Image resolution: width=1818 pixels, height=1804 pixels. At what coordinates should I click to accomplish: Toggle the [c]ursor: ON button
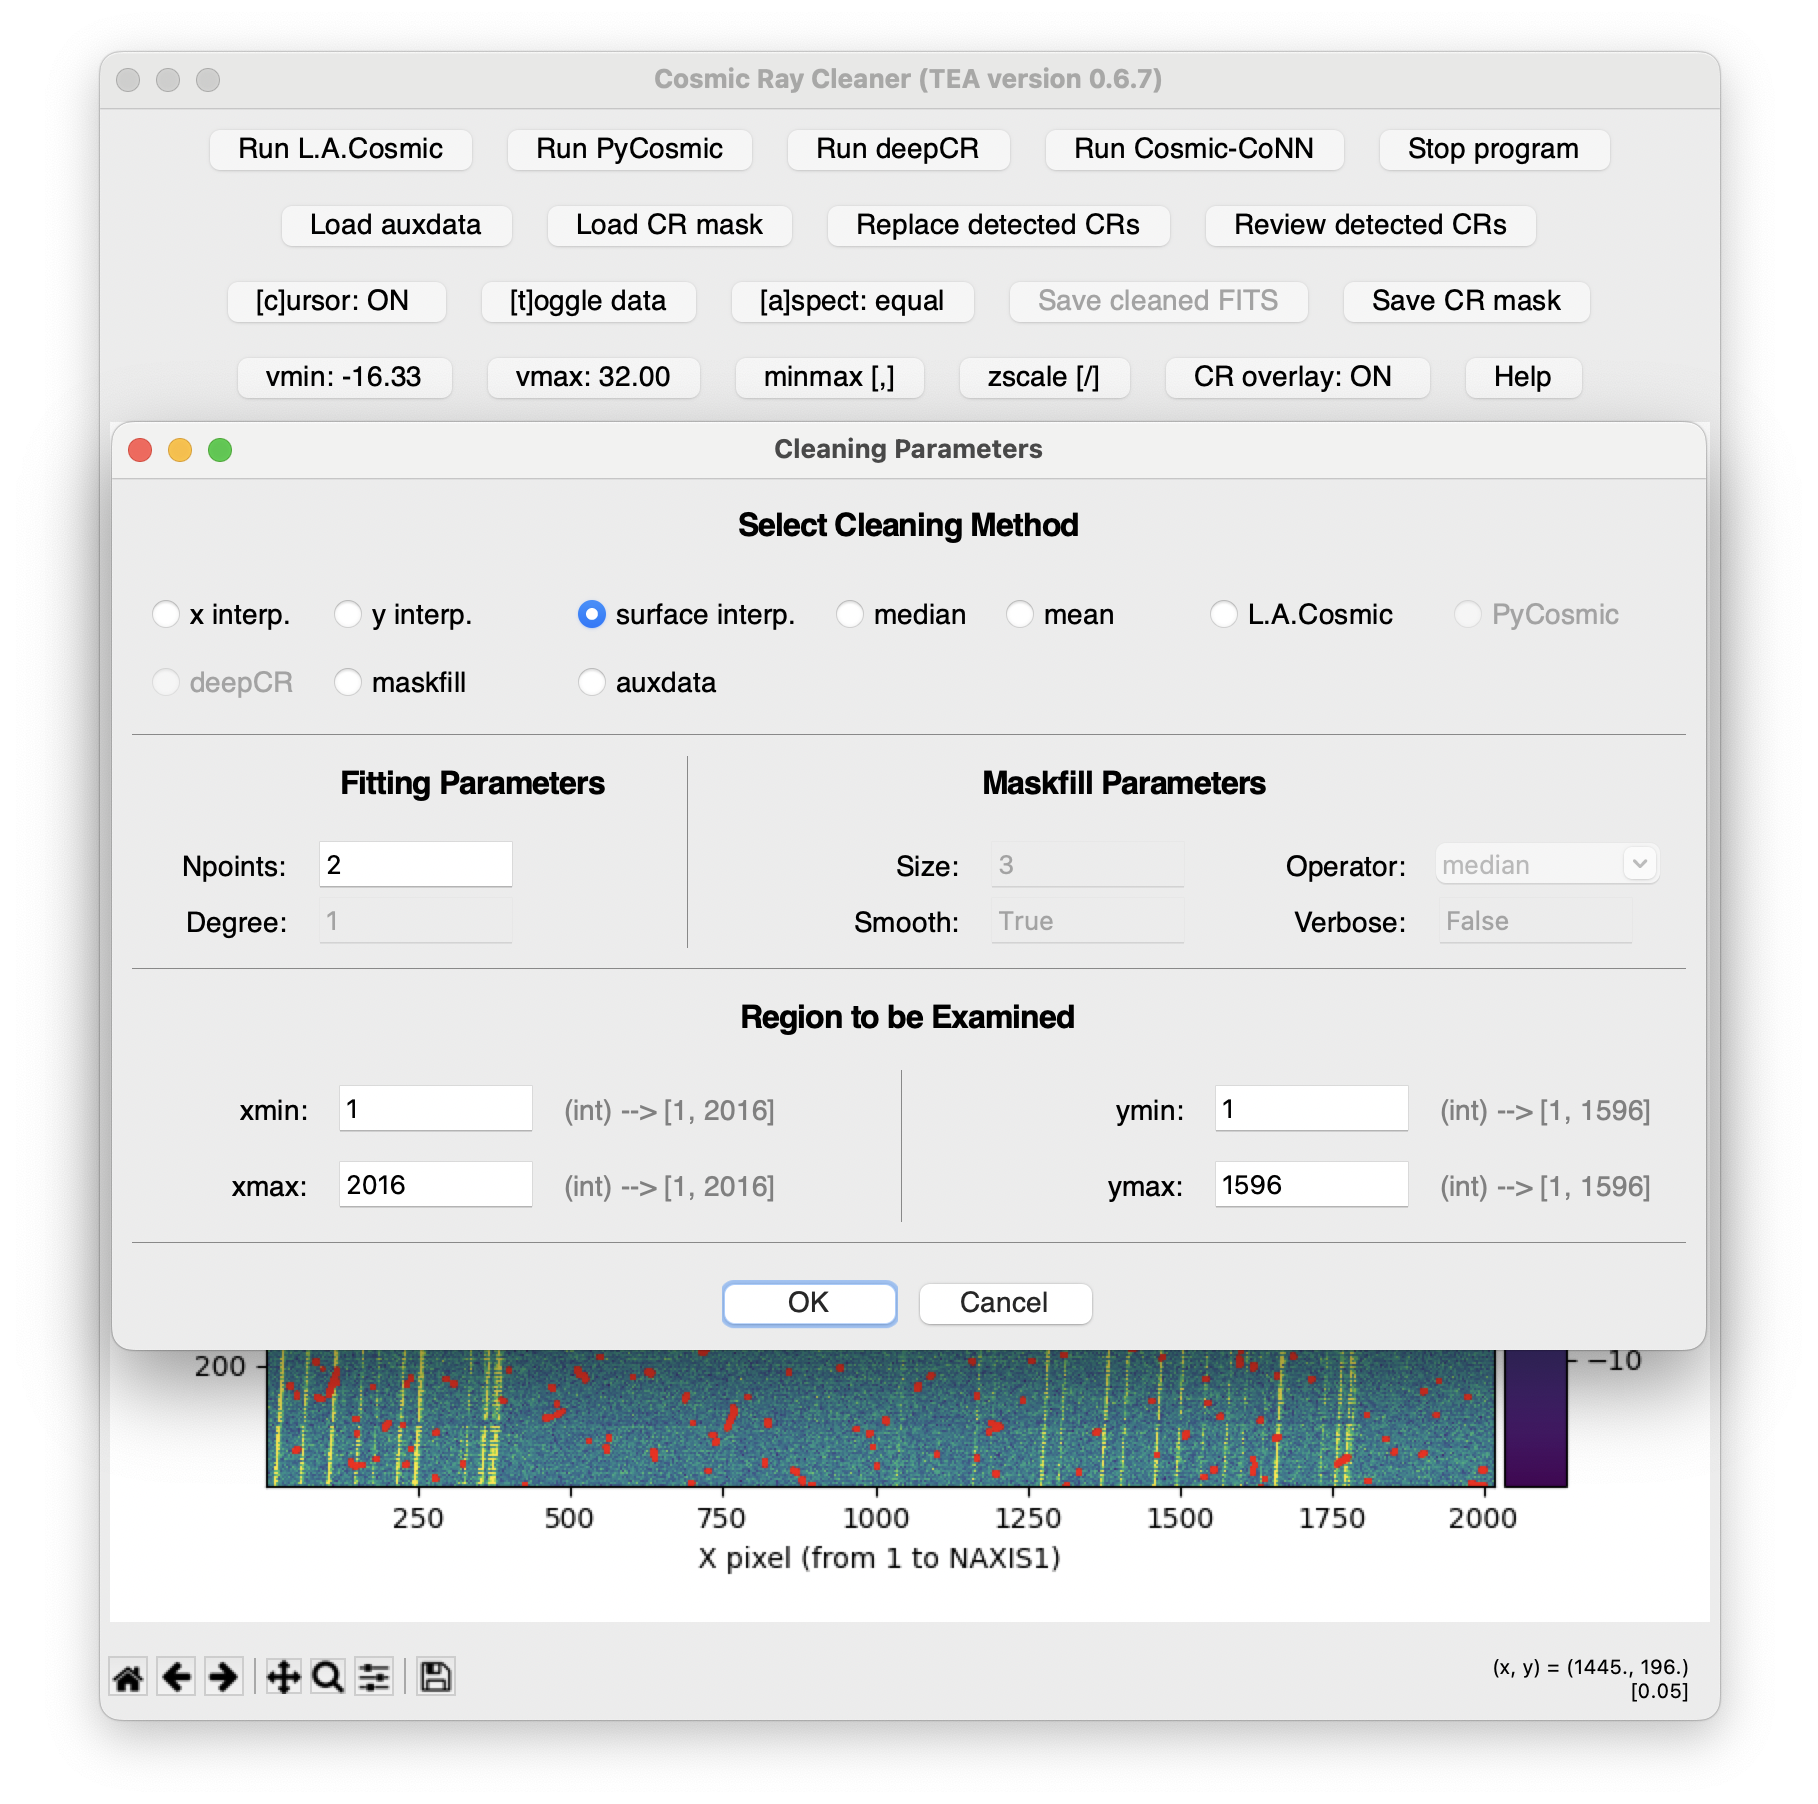tap(333, 301)
